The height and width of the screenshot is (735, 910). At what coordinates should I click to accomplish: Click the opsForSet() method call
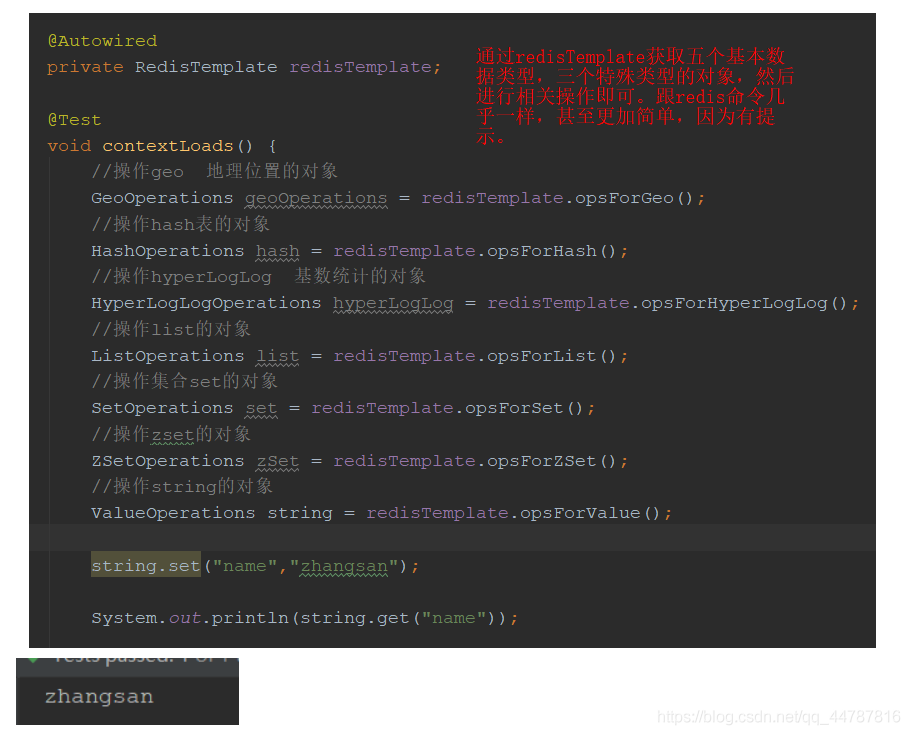[x=523, y=408]
